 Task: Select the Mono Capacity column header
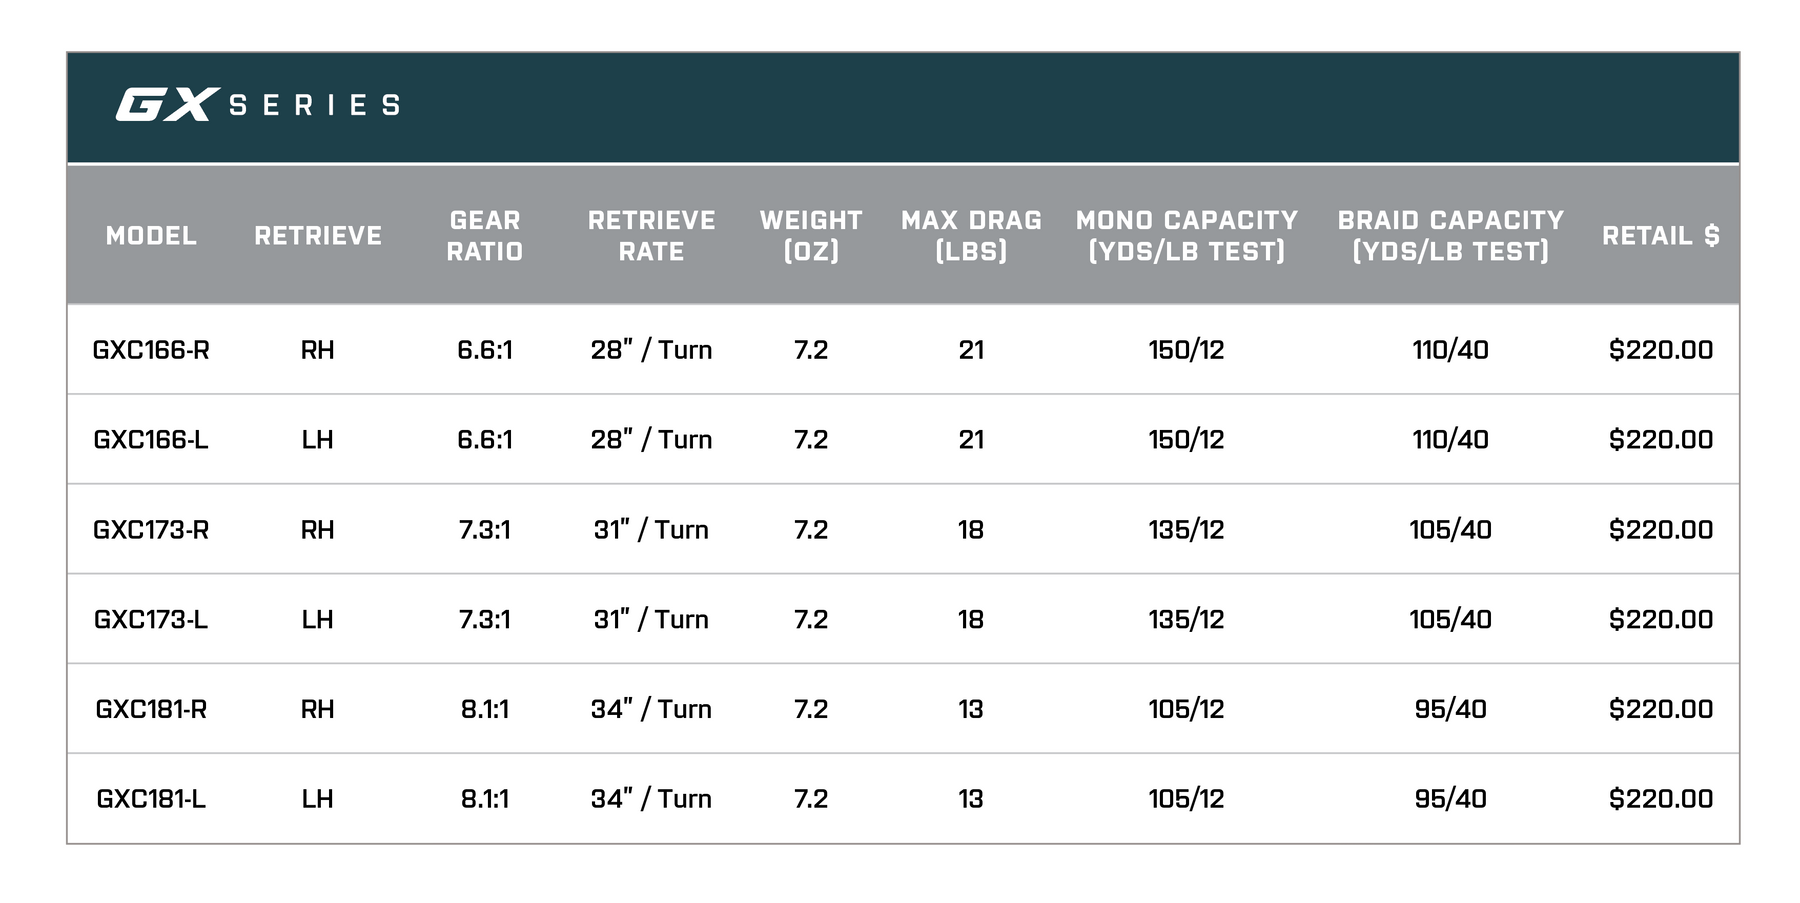click(x=1186, y=236)
